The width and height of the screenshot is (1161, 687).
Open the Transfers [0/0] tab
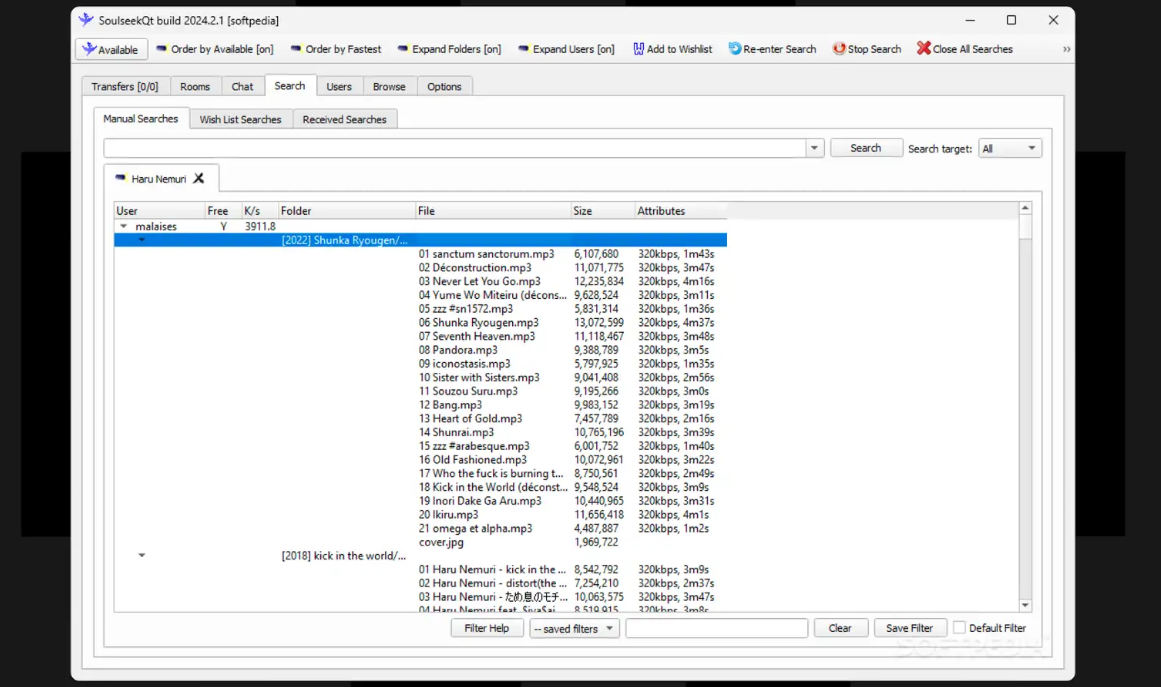[x=125, y=87]
